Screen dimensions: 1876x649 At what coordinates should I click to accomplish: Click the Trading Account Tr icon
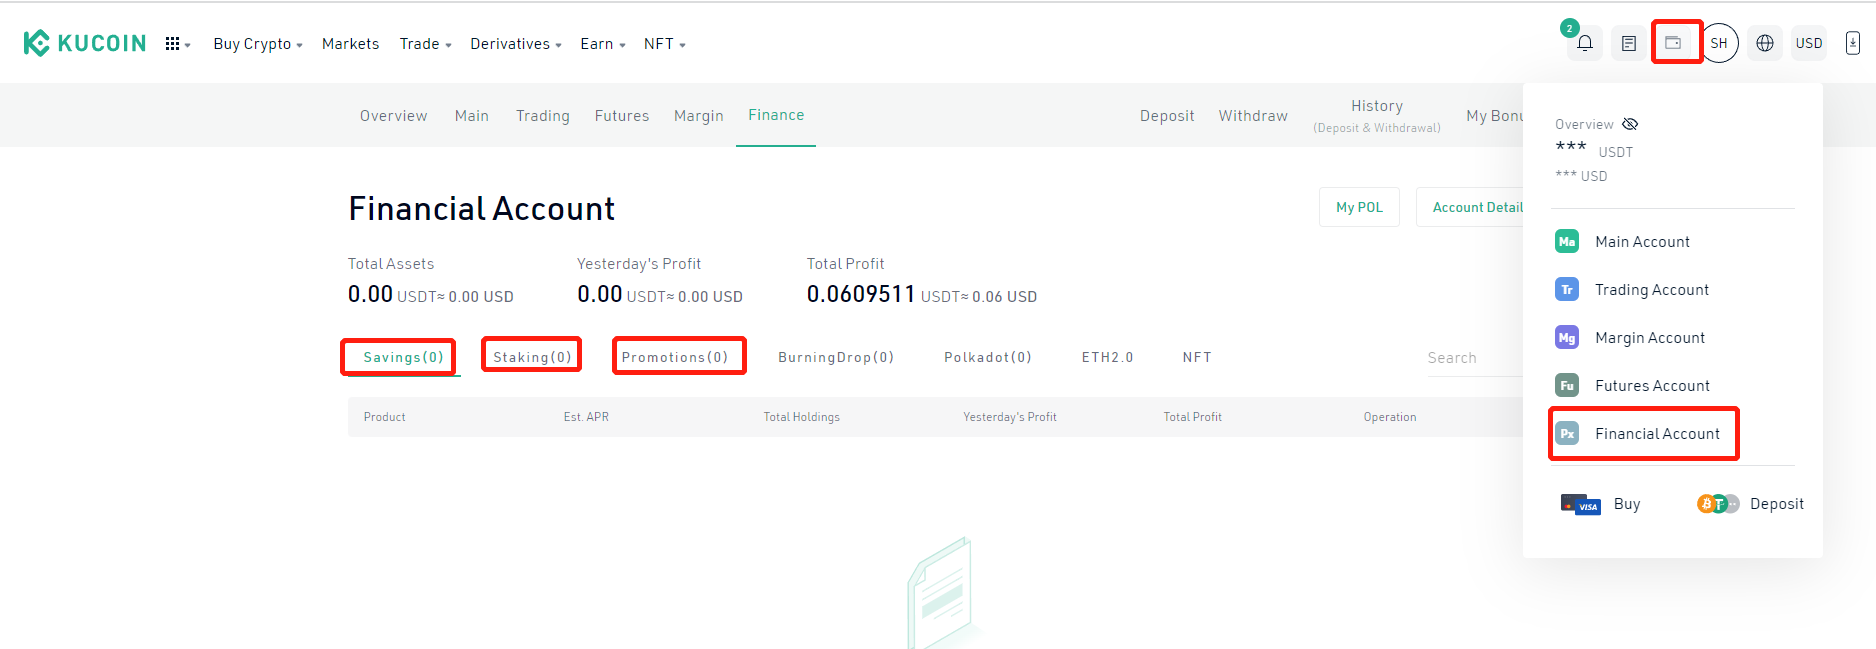(1567, 289)
